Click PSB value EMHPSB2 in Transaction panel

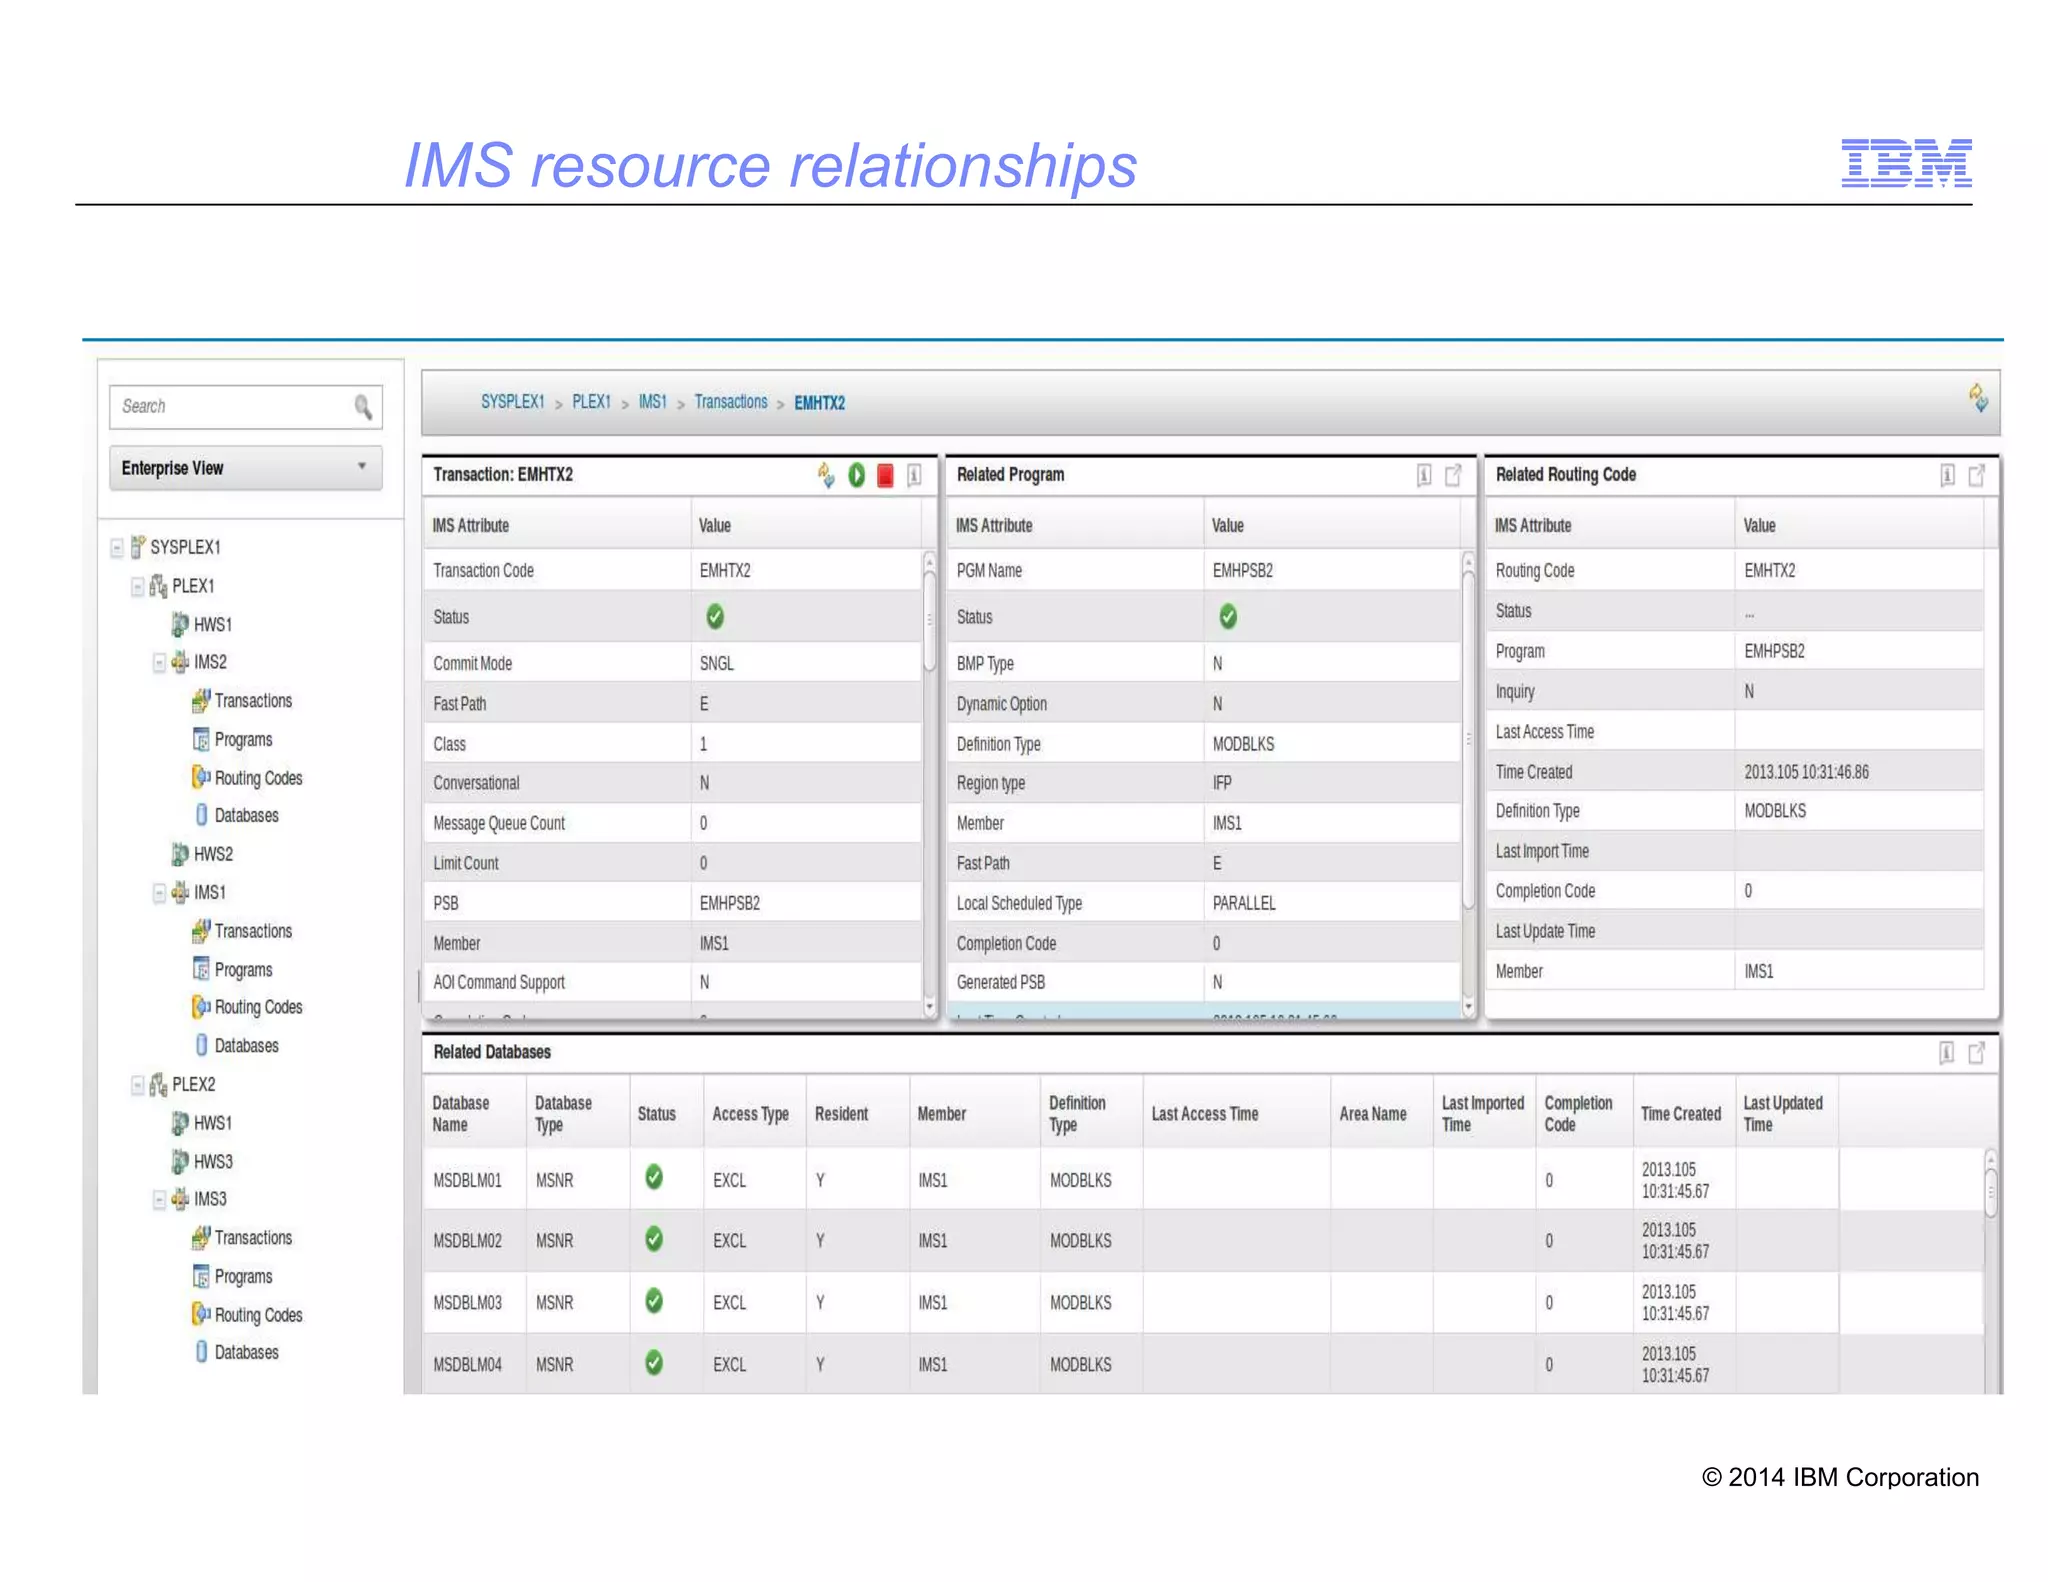pyautogui.click(x=729, y=903)
